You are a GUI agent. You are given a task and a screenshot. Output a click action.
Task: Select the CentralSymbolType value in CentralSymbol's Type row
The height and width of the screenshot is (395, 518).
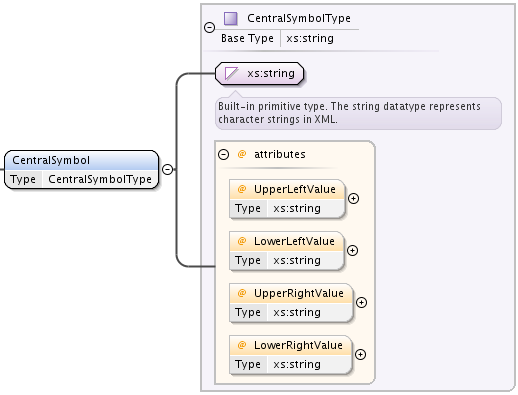coord(100,179)
